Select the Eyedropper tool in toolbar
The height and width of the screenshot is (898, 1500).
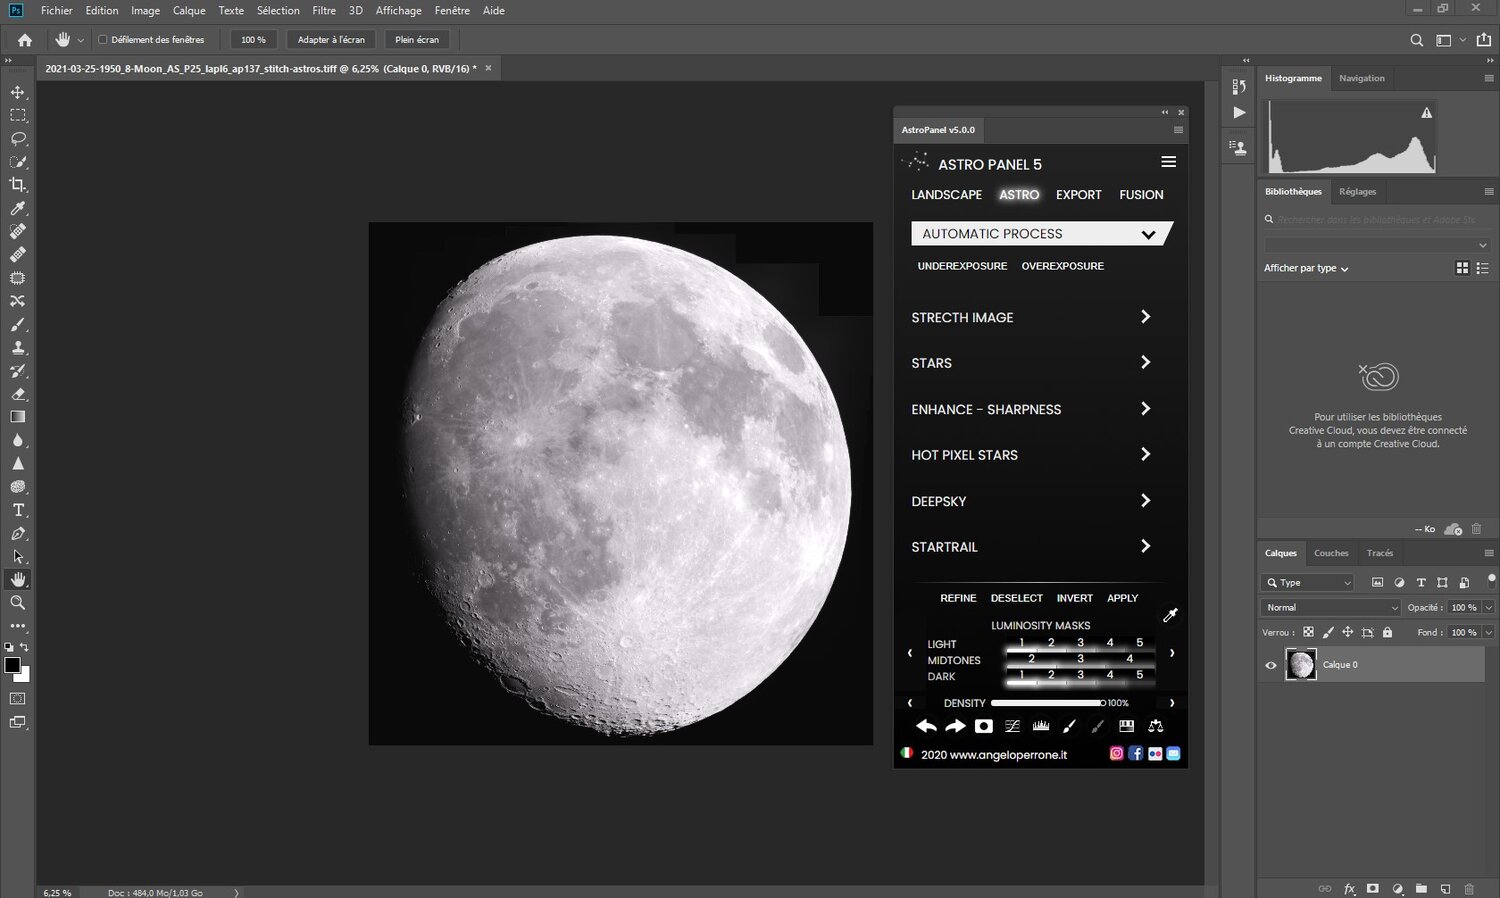click(x=18, y=208)
